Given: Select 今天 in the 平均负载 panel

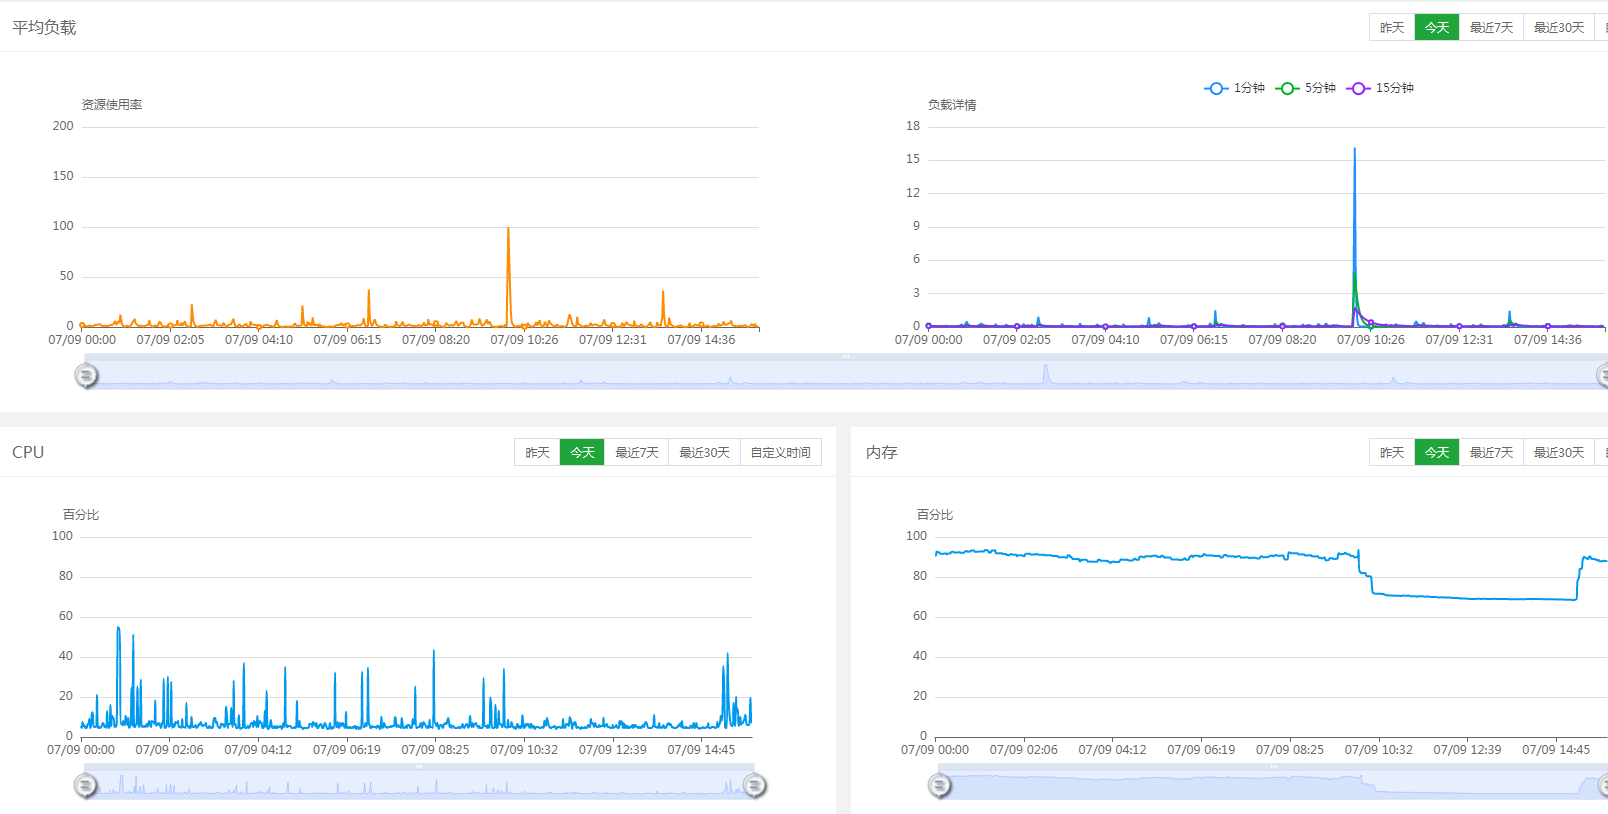Looking at the screenshot, I should [1437, 28].
